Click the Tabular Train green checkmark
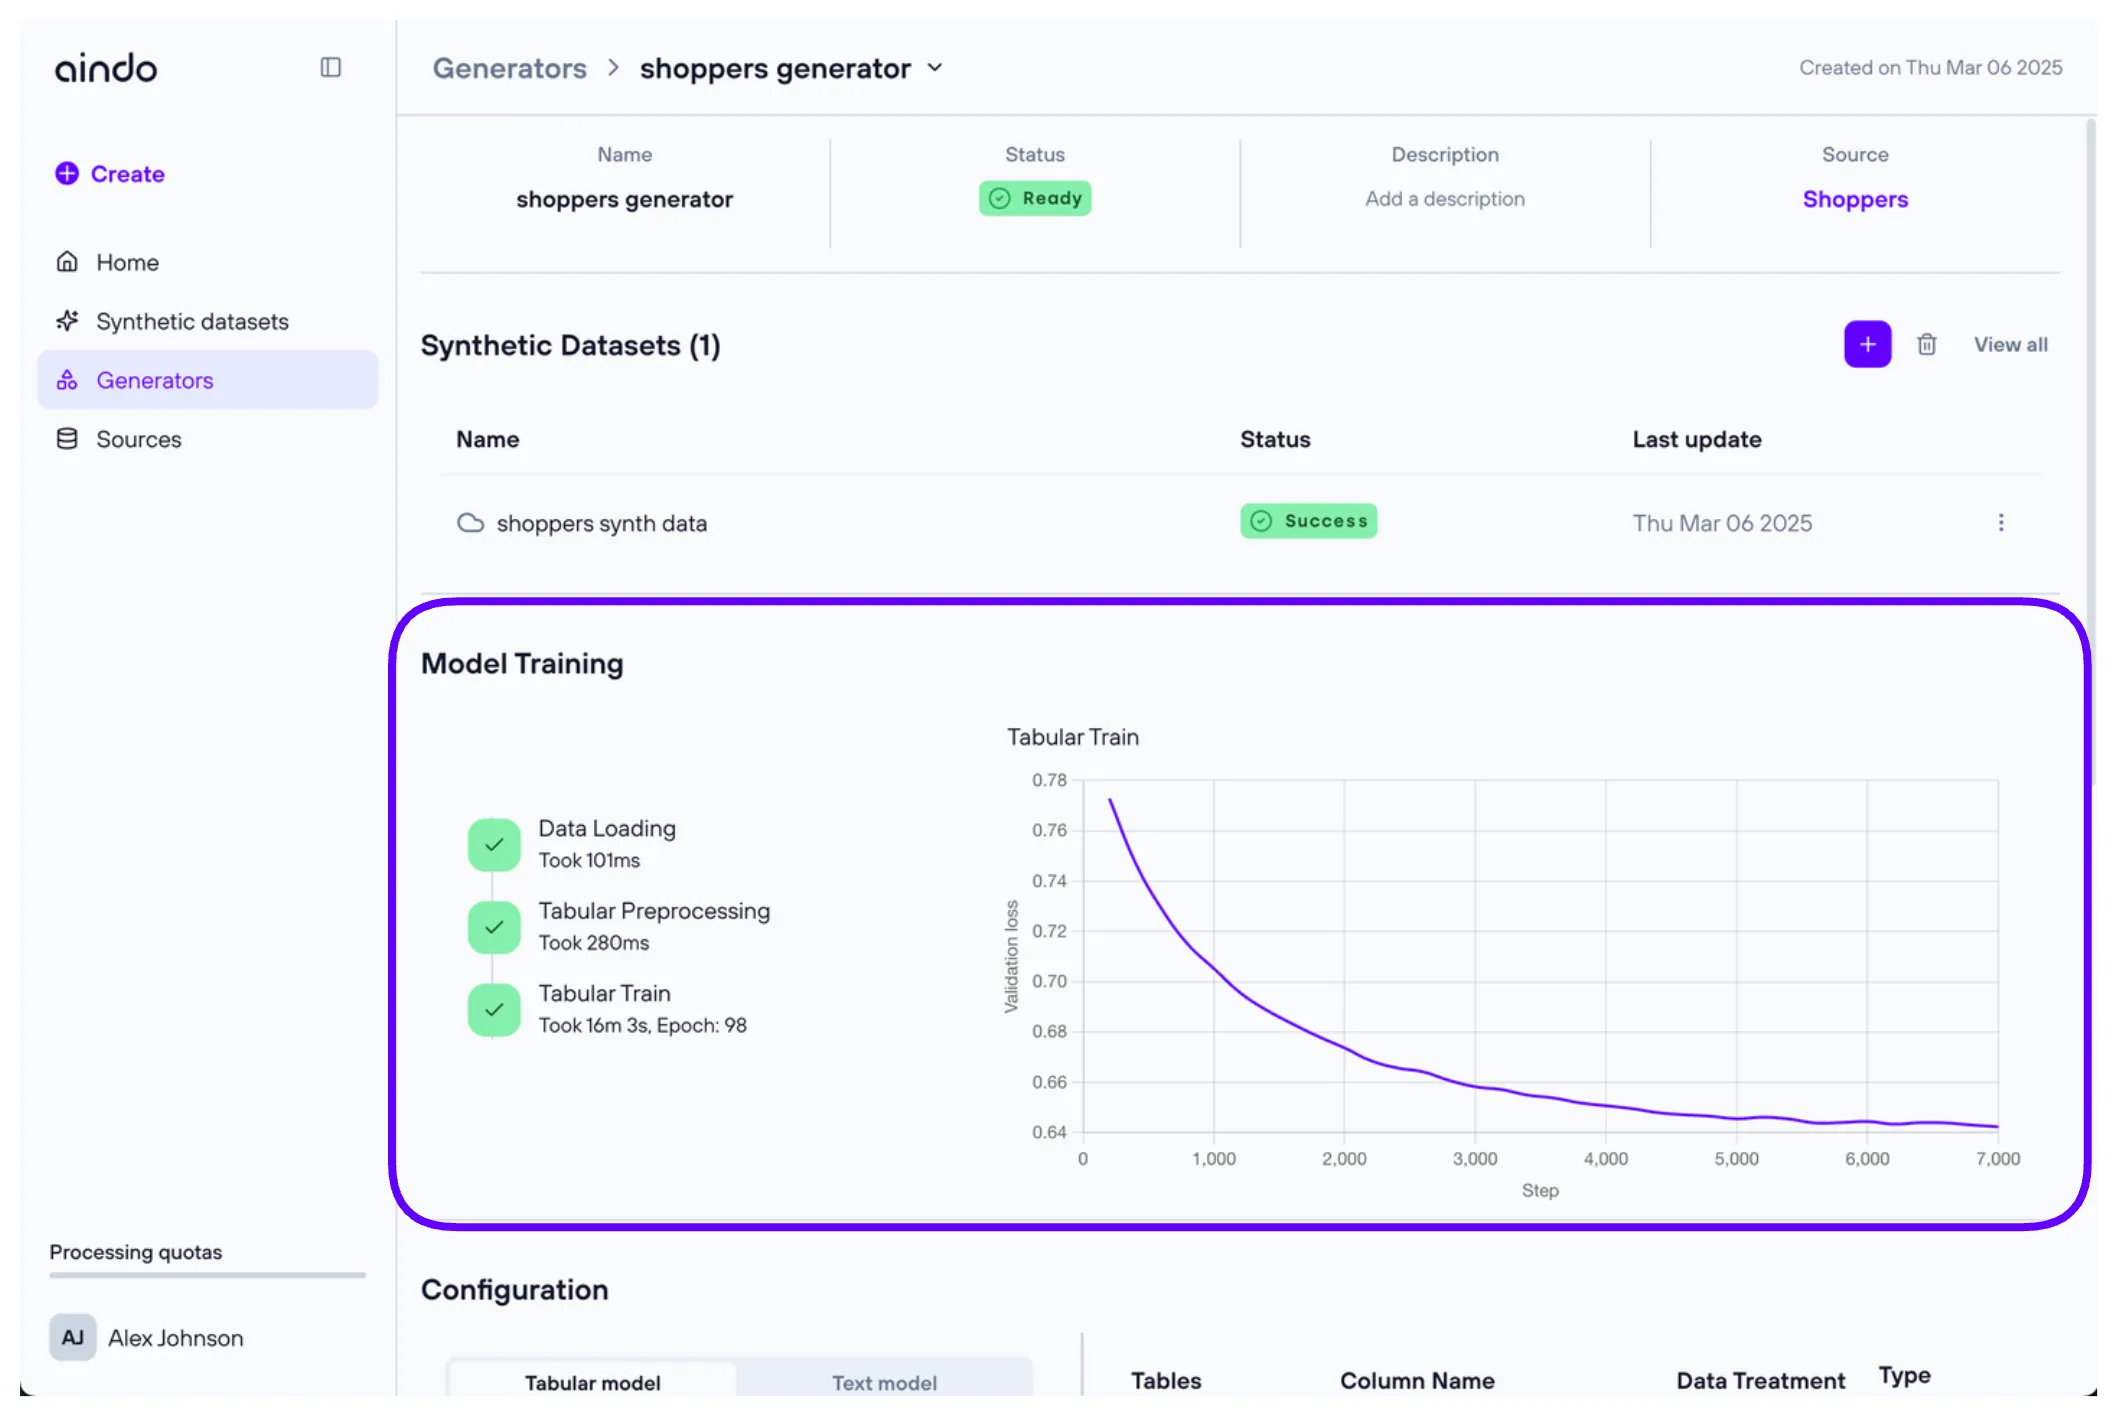Screen dimensions: 2117x1416 pyautogui.click(x=494, y=1009)
